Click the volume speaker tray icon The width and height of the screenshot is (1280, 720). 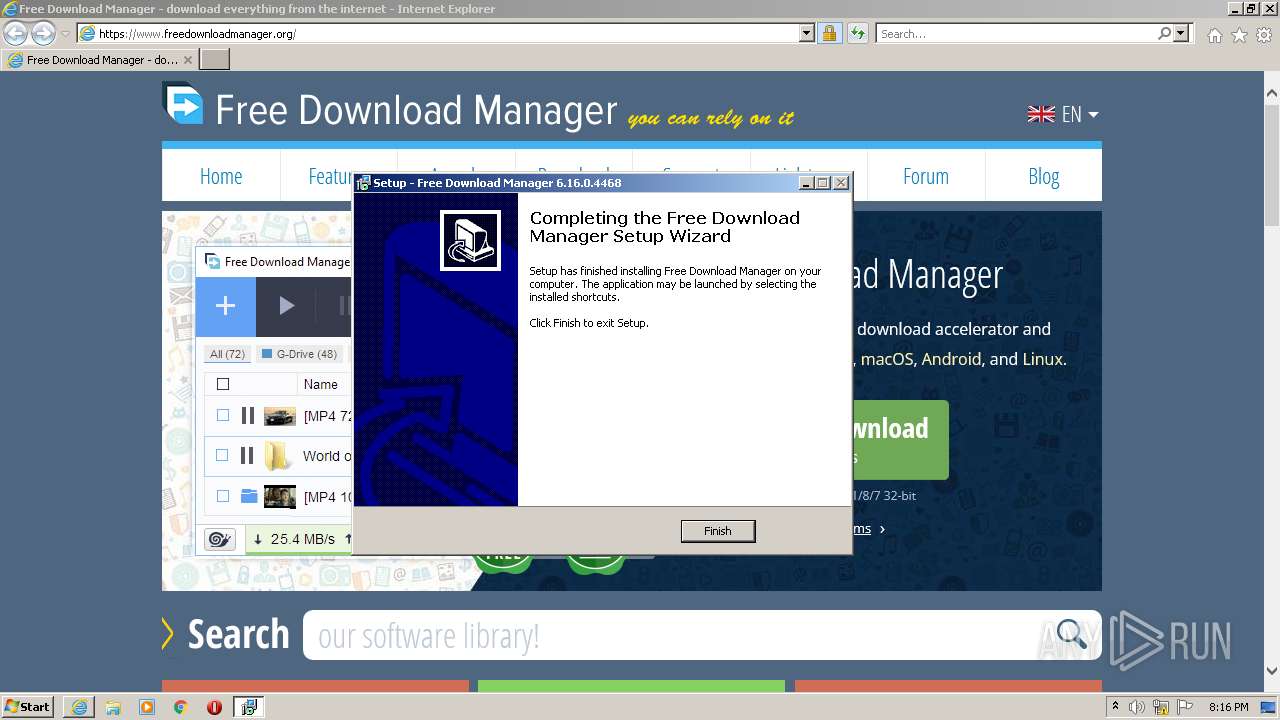(1138, 707)
